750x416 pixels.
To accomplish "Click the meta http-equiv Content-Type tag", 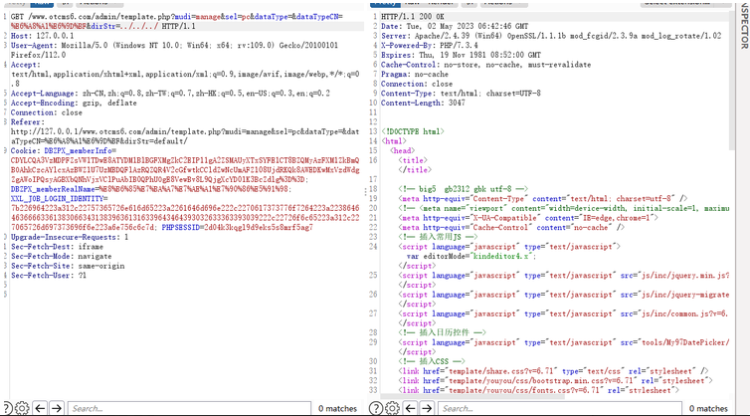I will click(x=542, y=198).
